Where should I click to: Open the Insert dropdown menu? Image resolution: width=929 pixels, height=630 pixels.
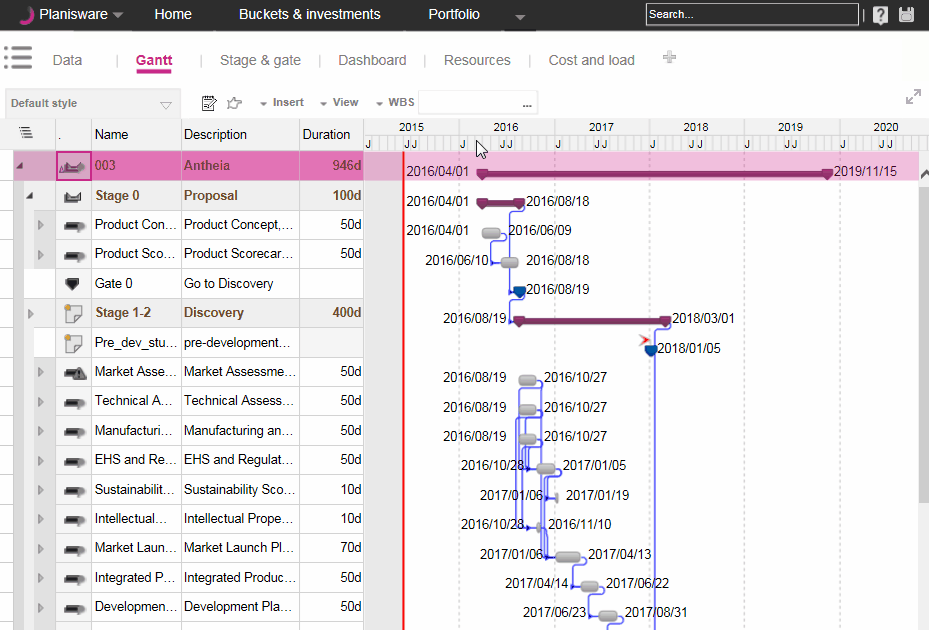click(x=281, y=103)
